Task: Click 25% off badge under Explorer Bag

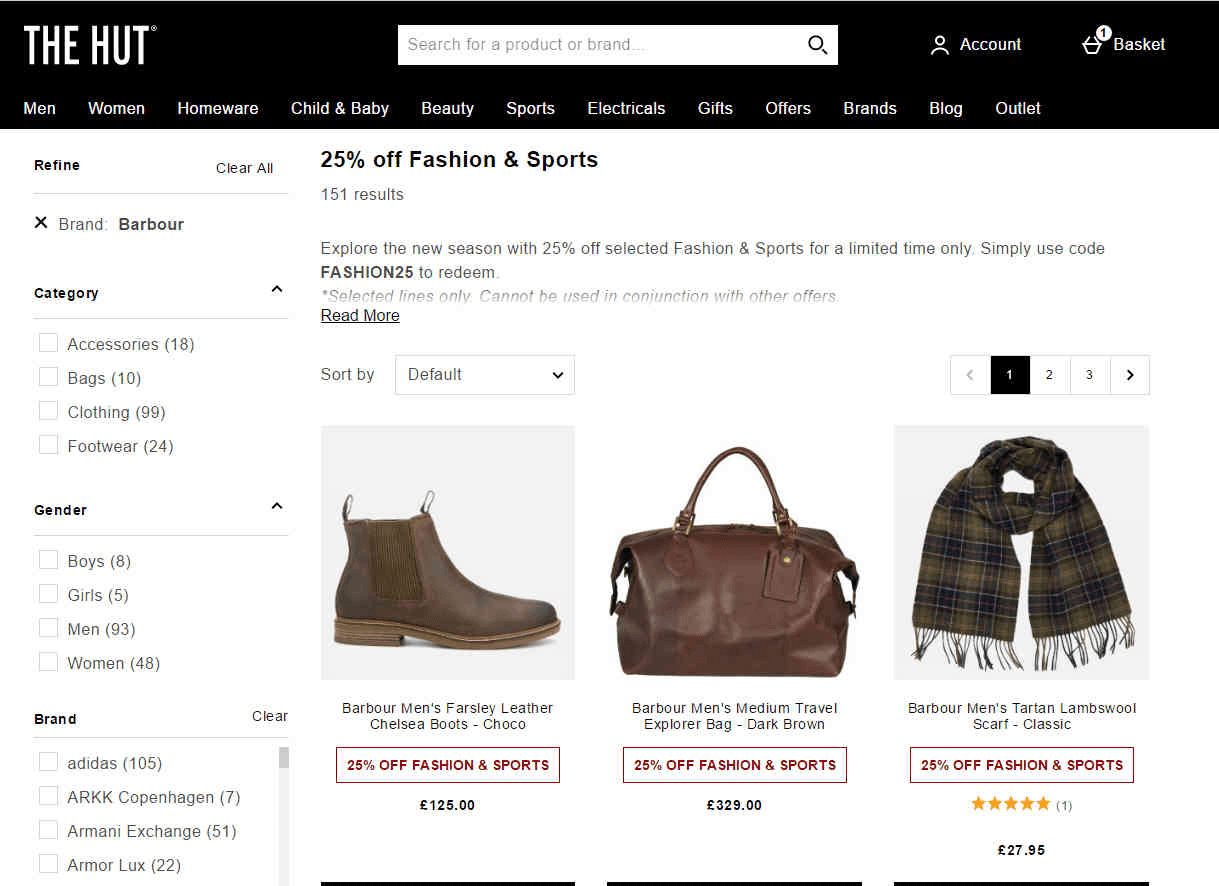Action: coord(735,765)
